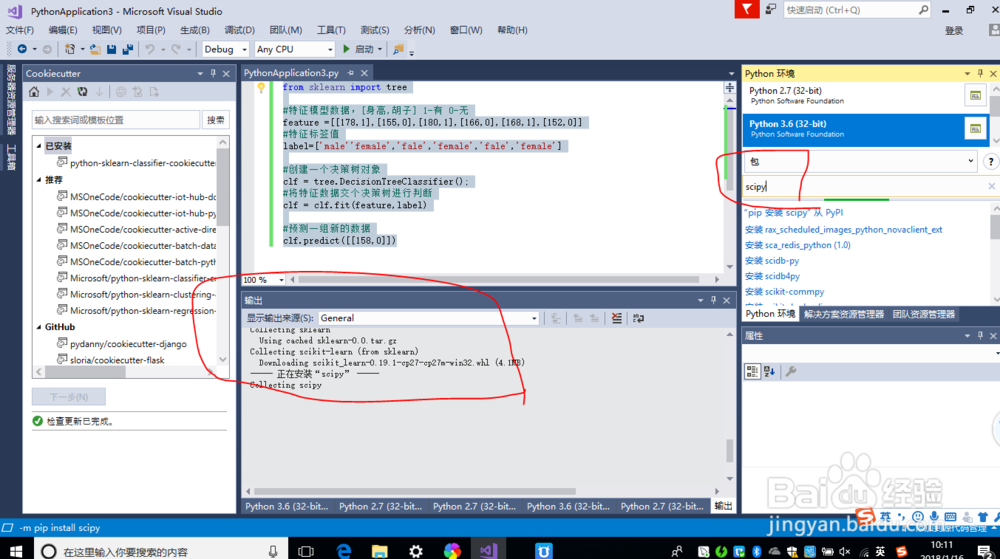Click the green Start debugging button

pos(346,49)
